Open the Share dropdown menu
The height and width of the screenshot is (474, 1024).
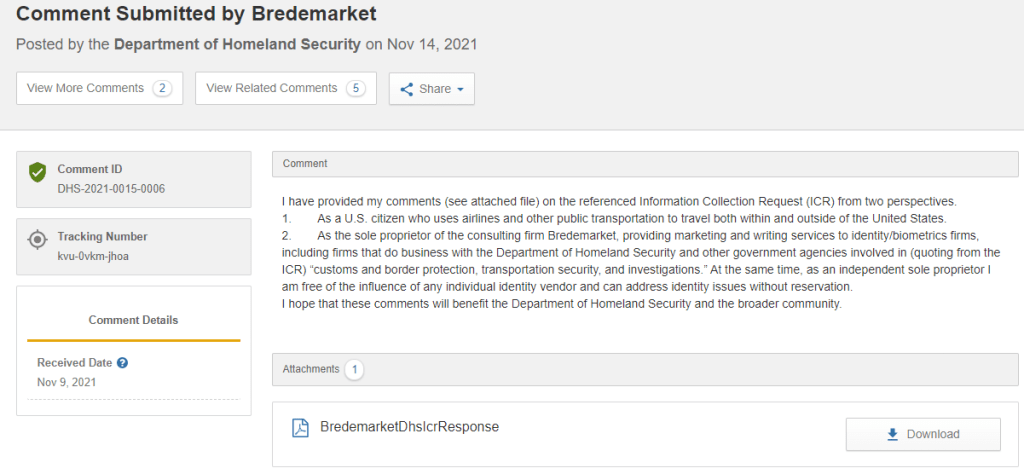pyautogui.click(x=432, y=89)
